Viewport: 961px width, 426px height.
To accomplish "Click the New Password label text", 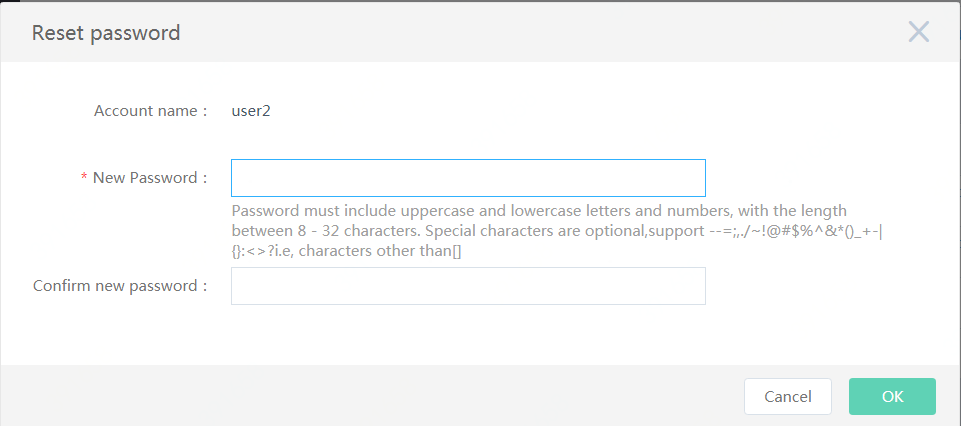I will point(150,178).
